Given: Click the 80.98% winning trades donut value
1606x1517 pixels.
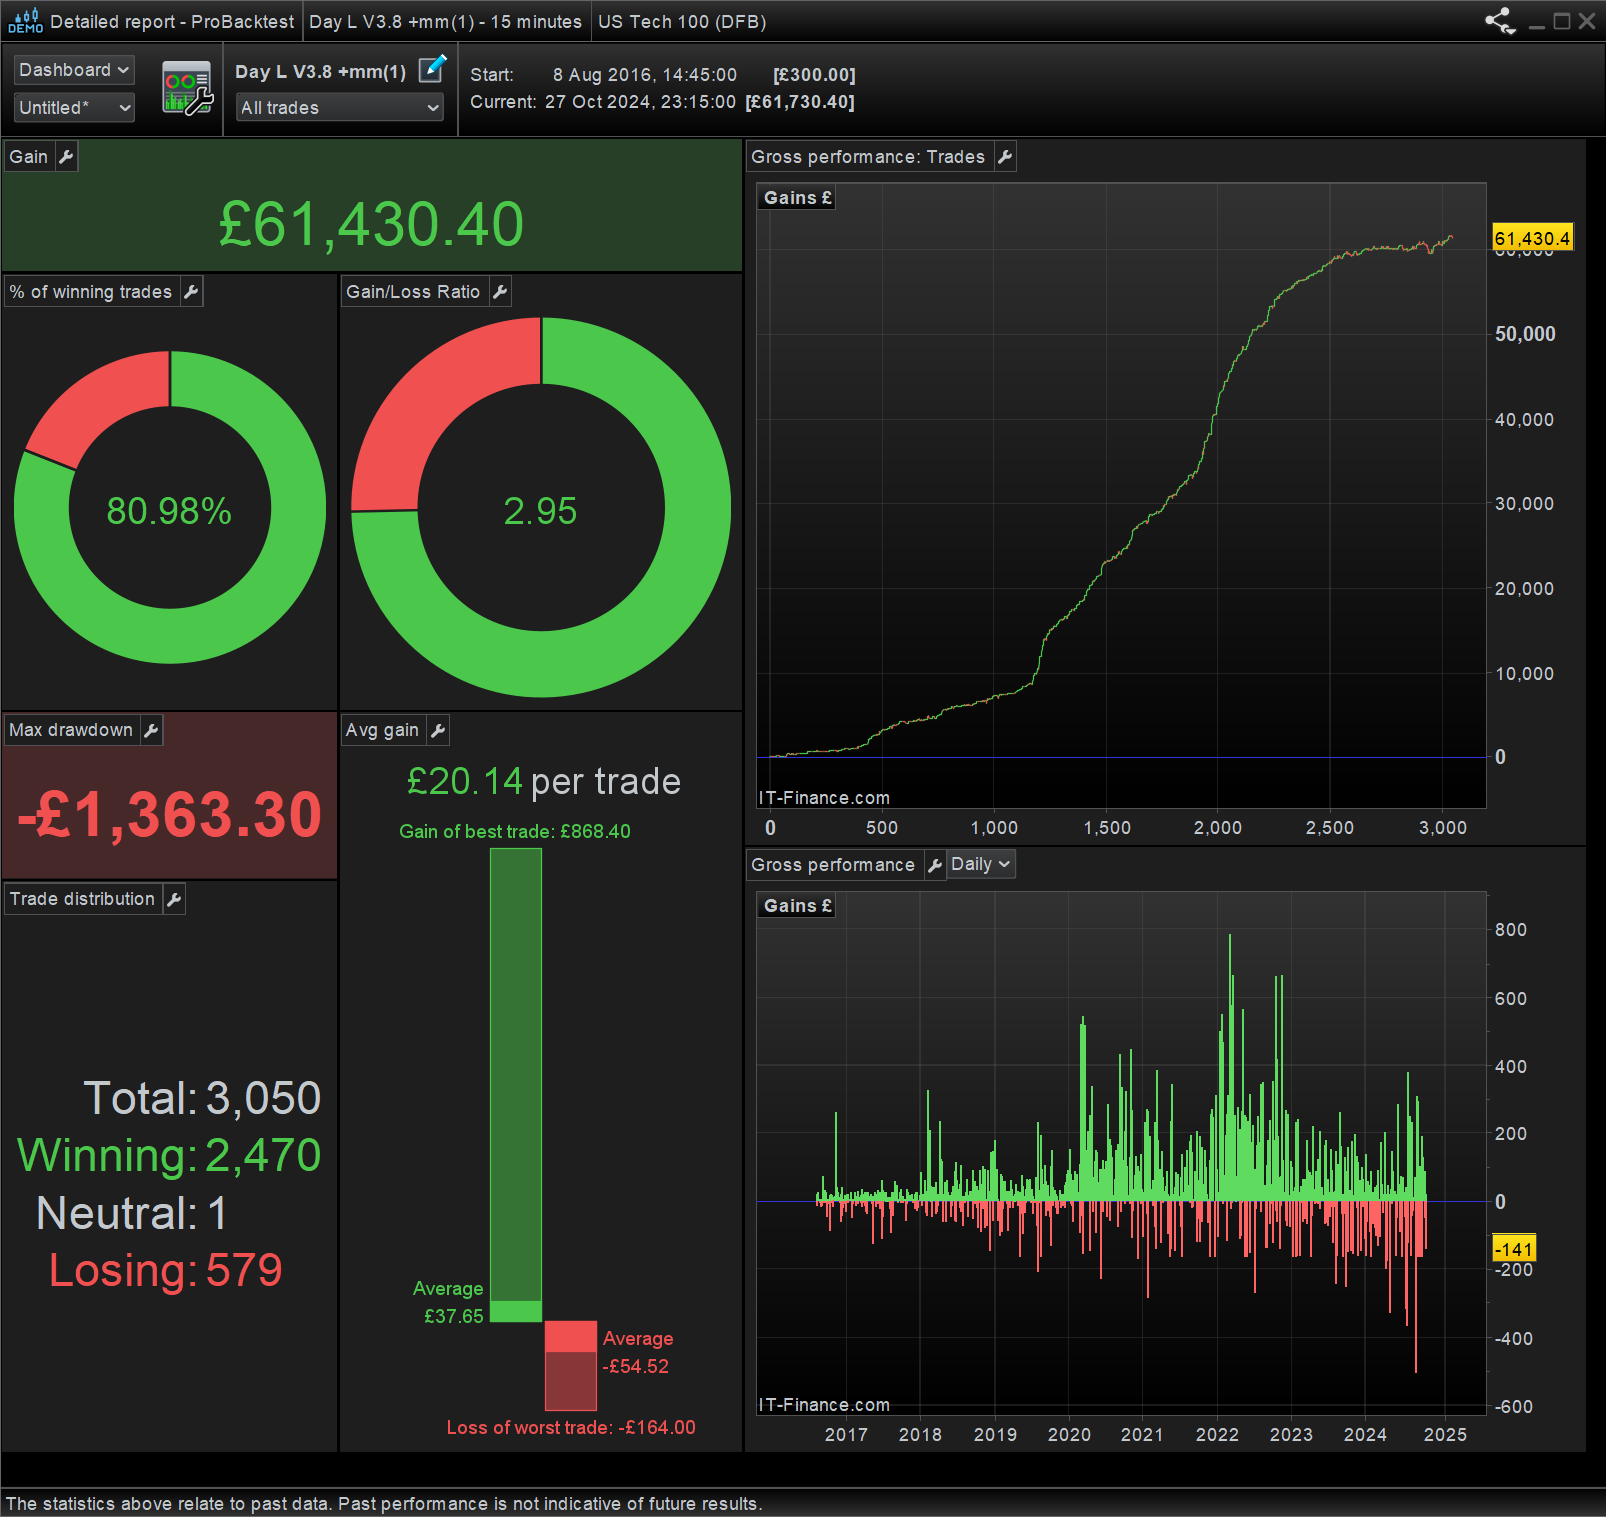Looking at the screenshot, I should [169, 511].
